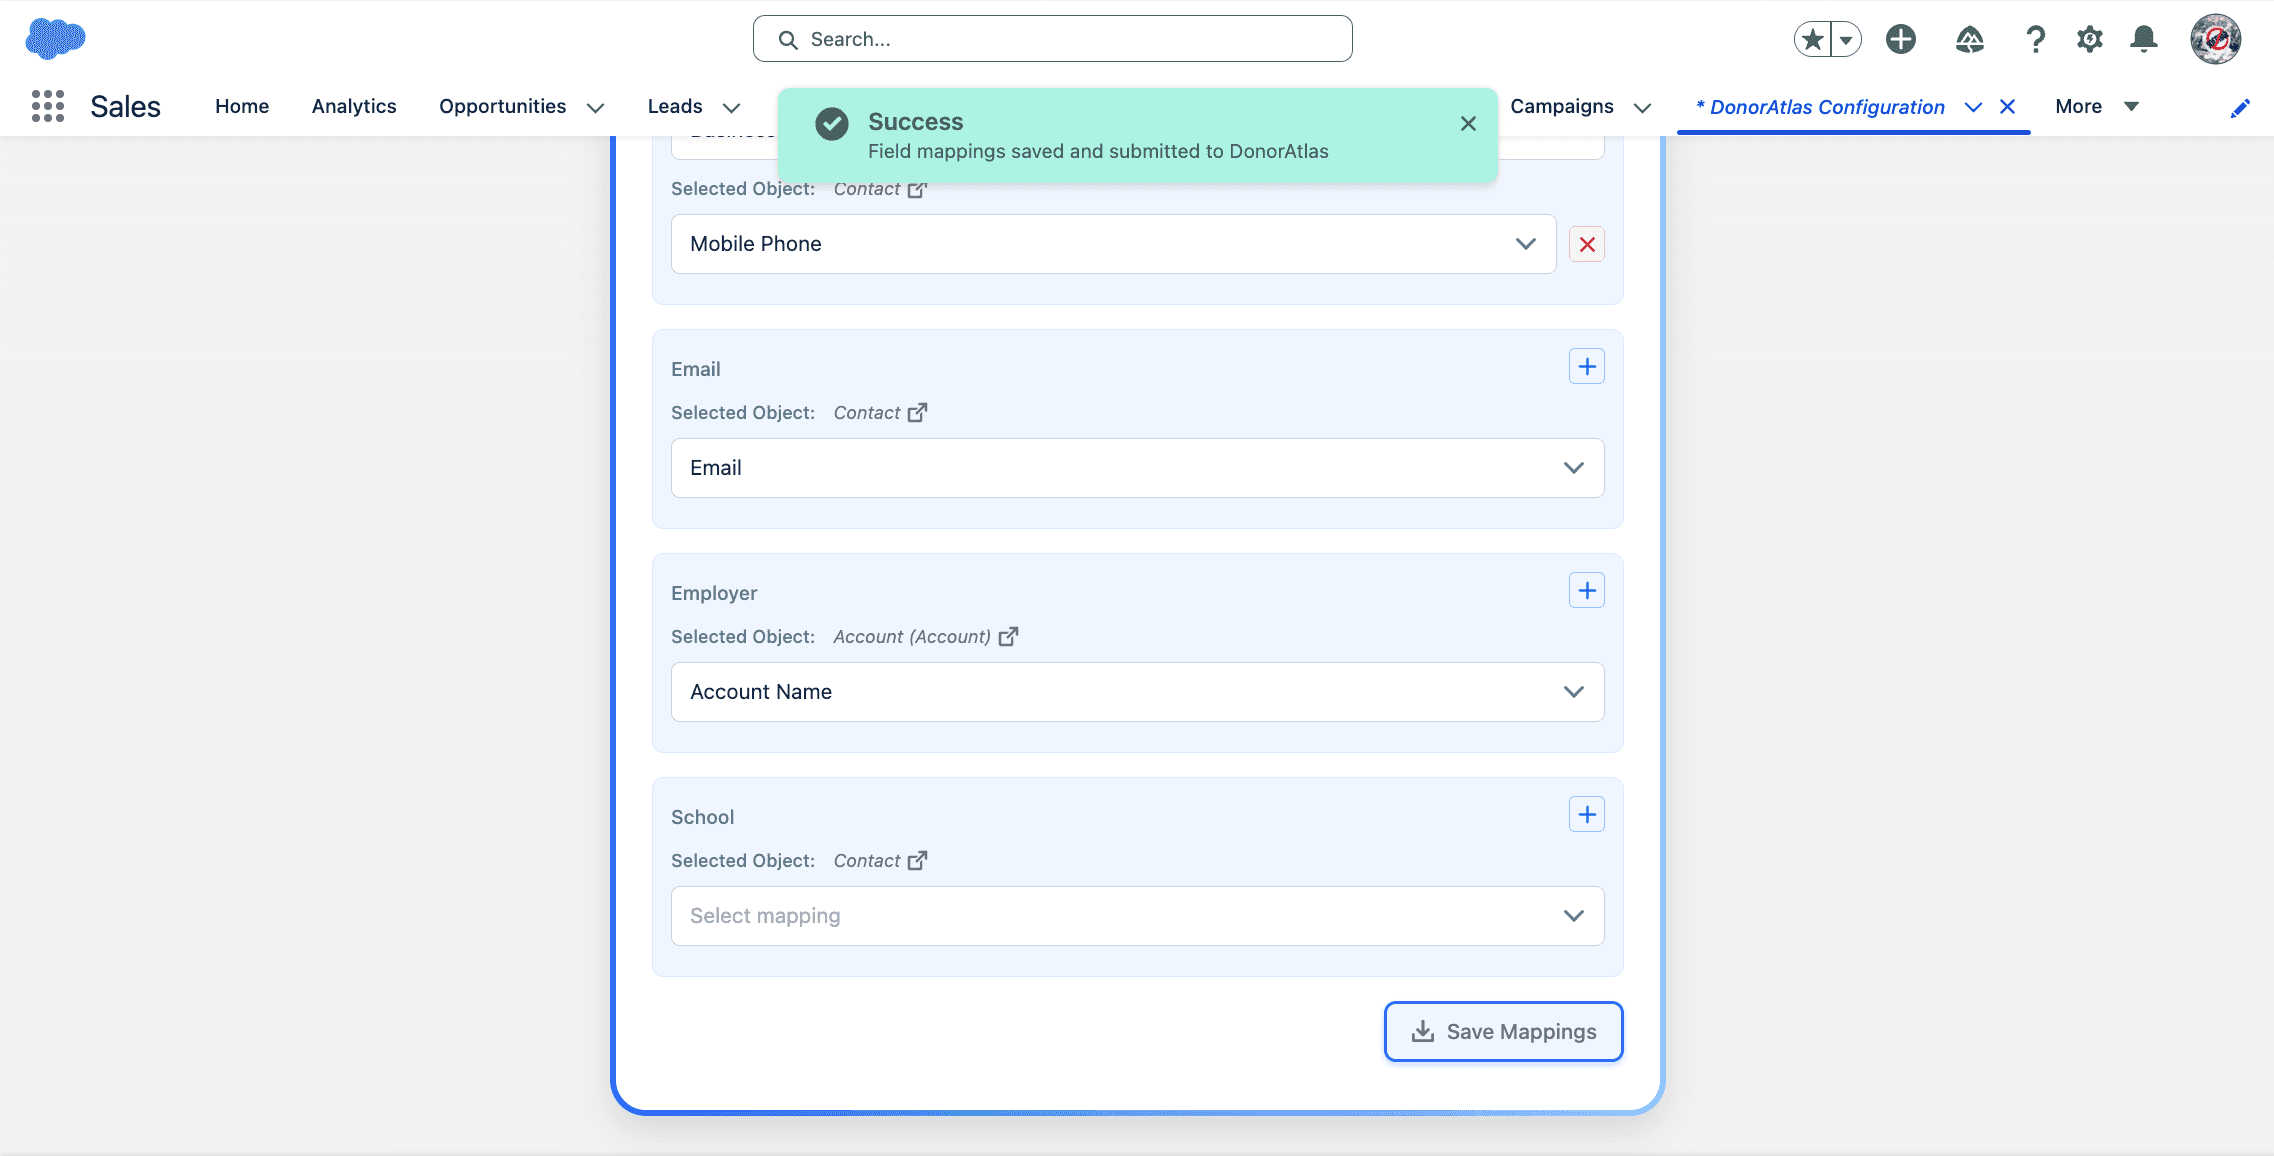Viewport: 2274px width, 1156px height.
Task: Open Salesforce Help question mark icon
Action: pos(2035,39)
